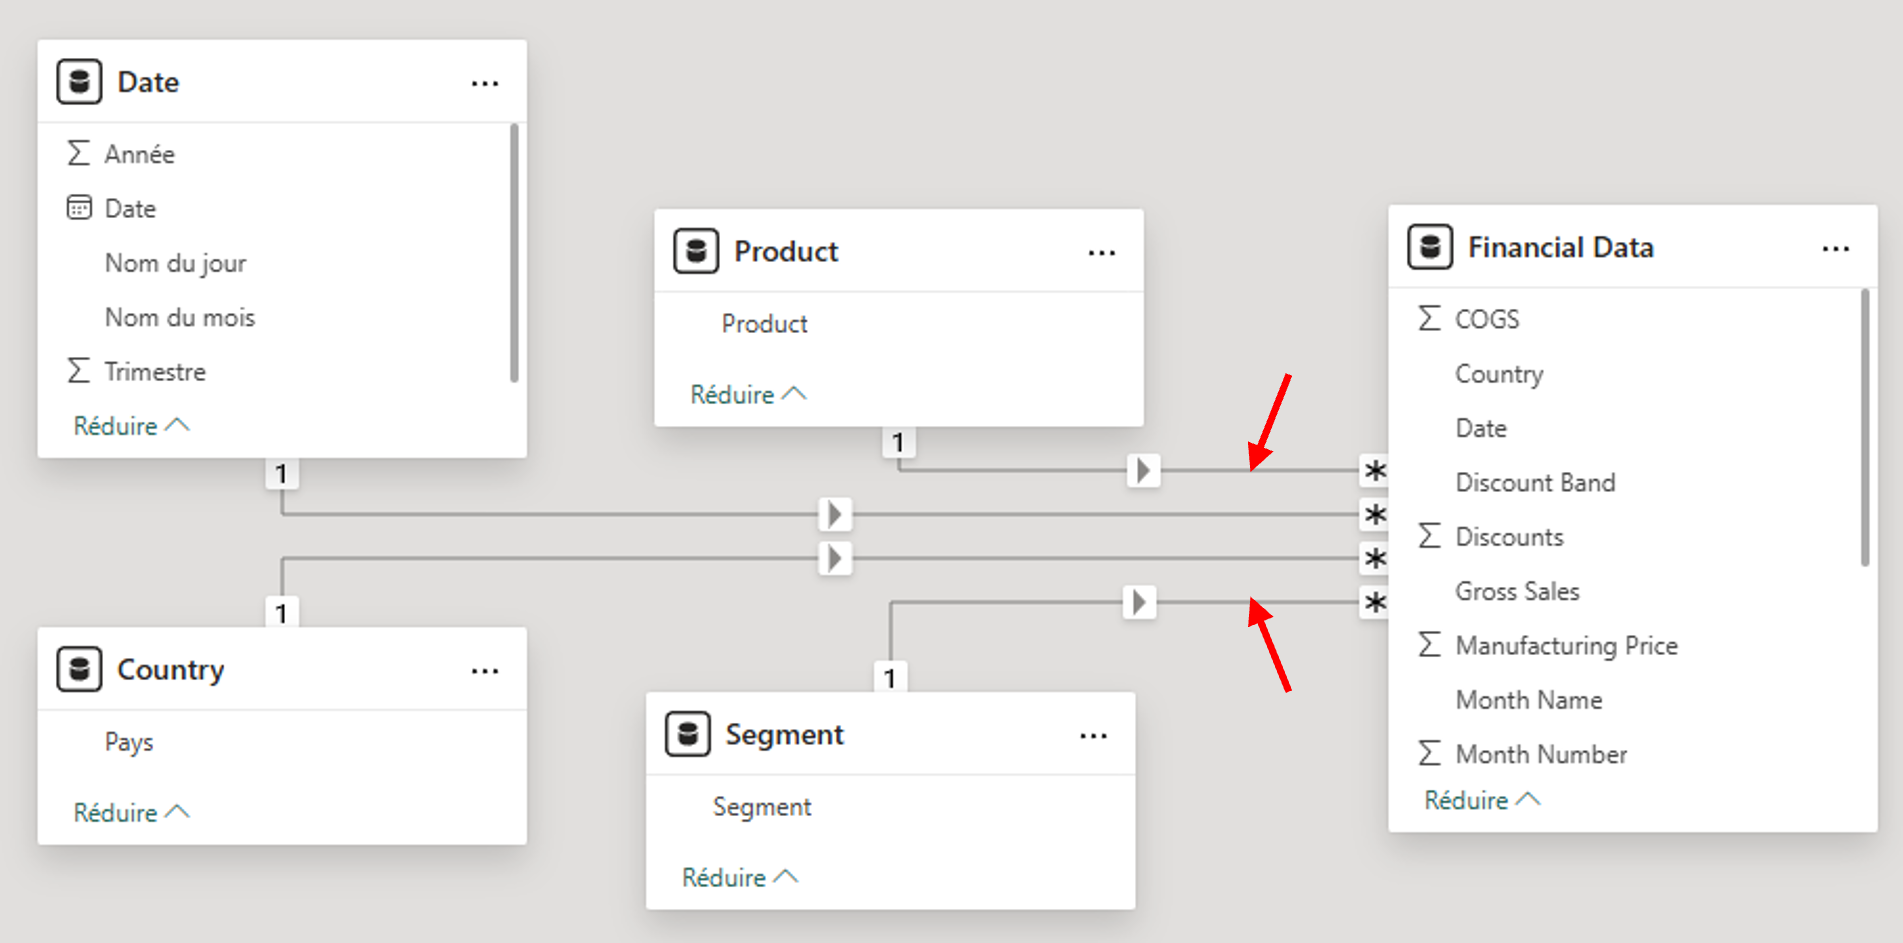The width and height of the screenshot is (1903, 943).
Task: Open the Product table ellipsis menu
Action: point(1101,252)
